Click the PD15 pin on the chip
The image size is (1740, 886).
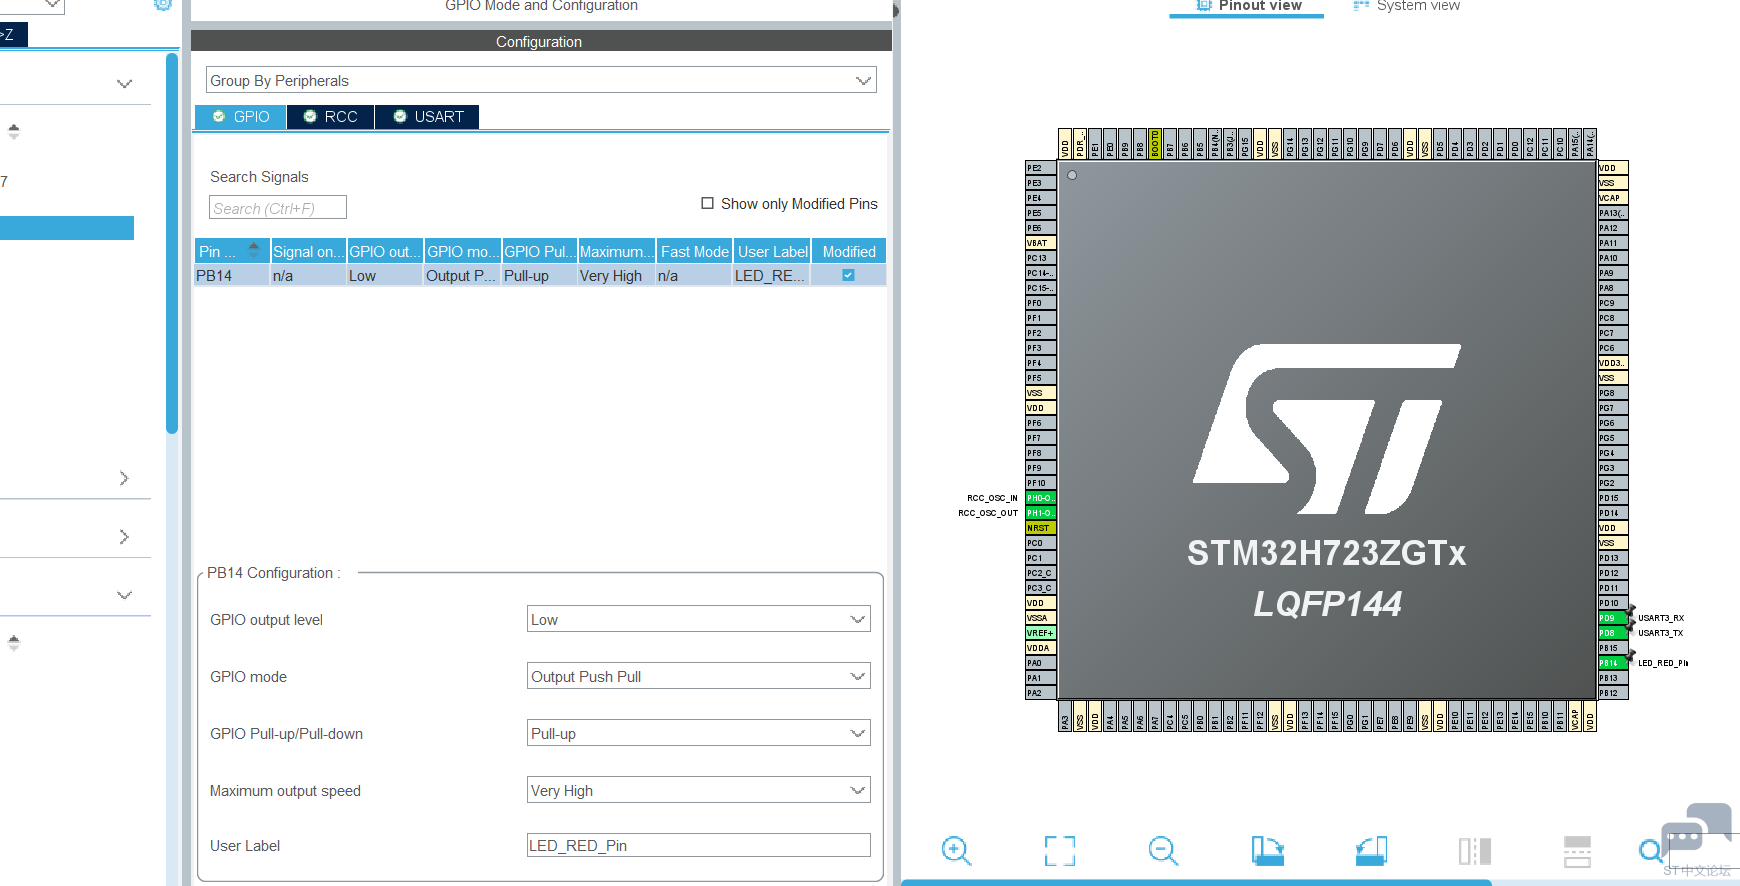[1612, 498]
